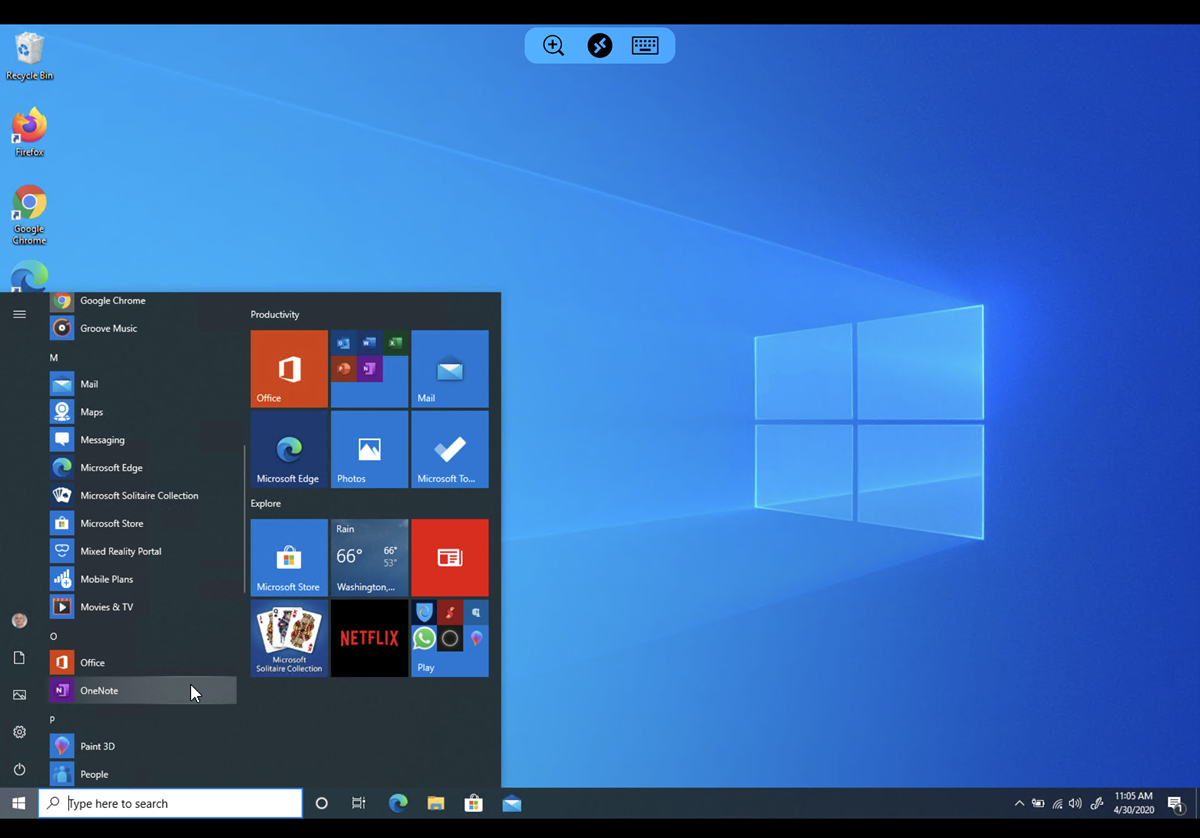
Task: Open Office from the Start app list
Action: 143,663
